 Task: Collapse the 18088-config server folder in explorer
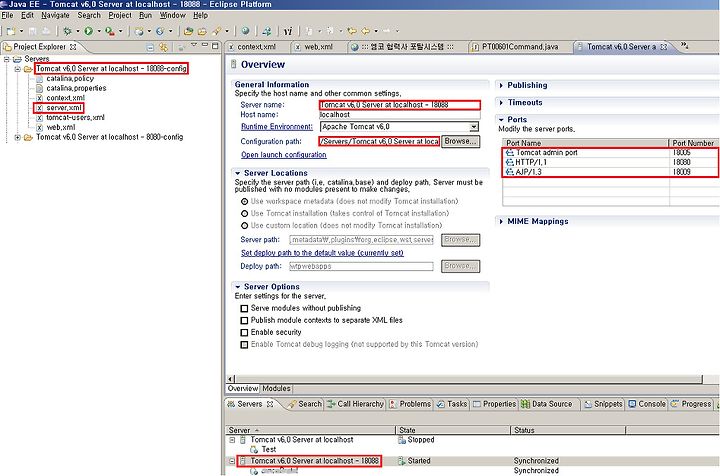[17, 69]
